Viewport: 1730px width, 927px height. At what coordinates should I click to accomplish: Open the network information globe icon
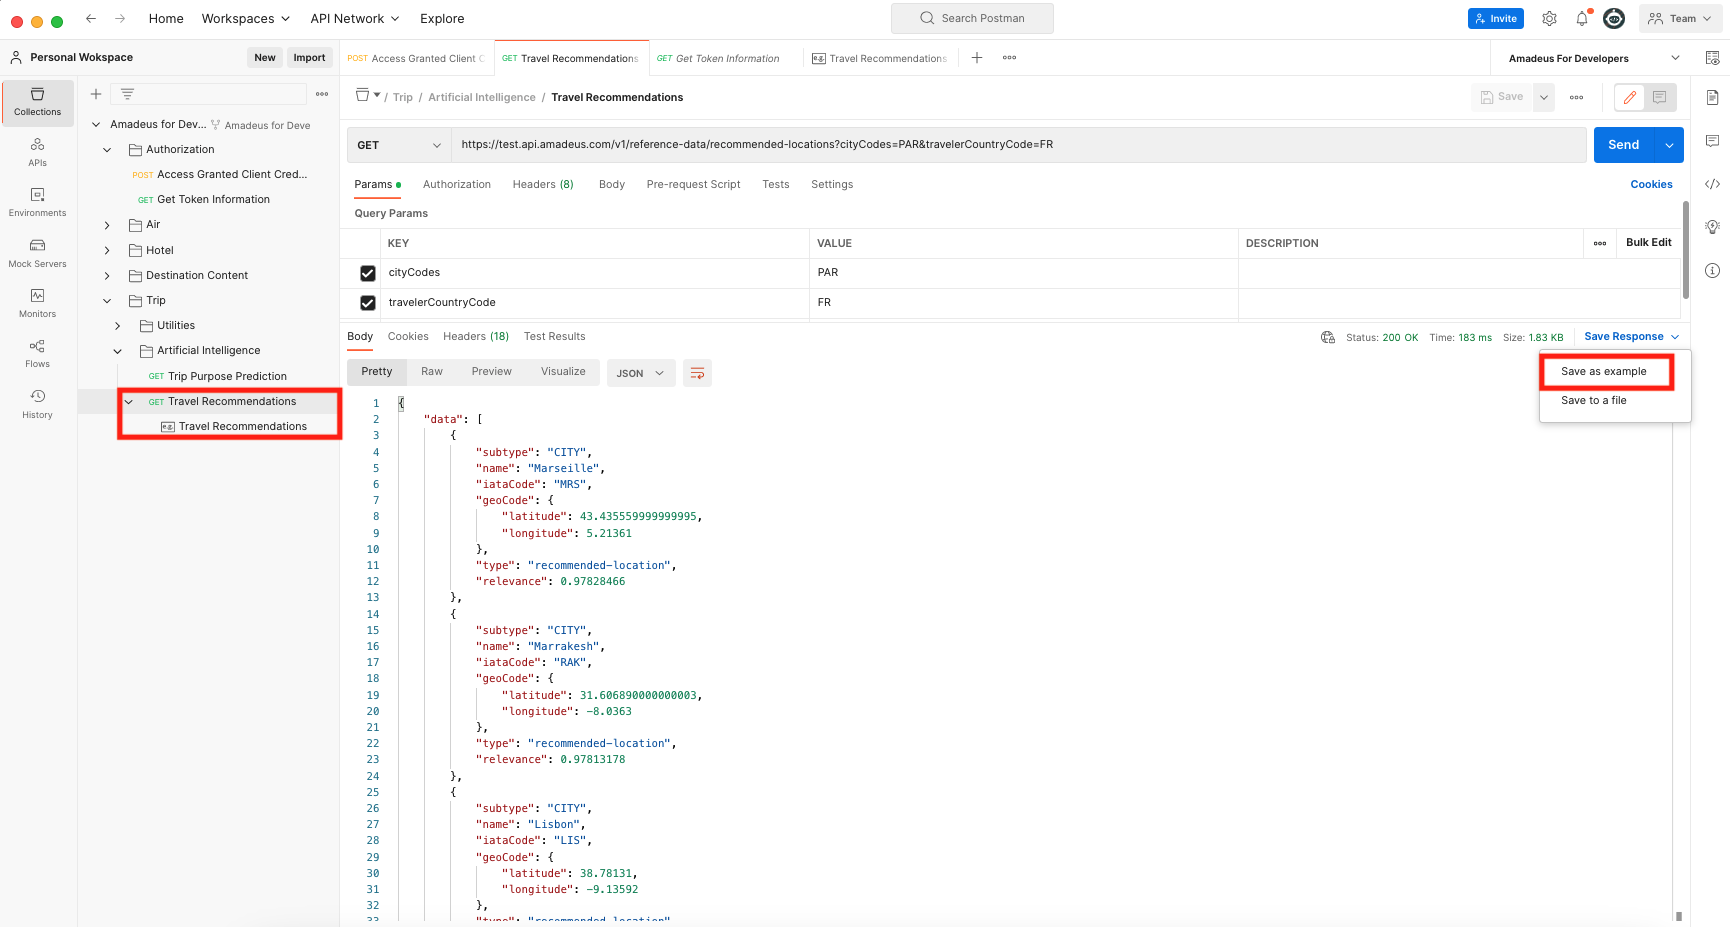pos(1328,338)
